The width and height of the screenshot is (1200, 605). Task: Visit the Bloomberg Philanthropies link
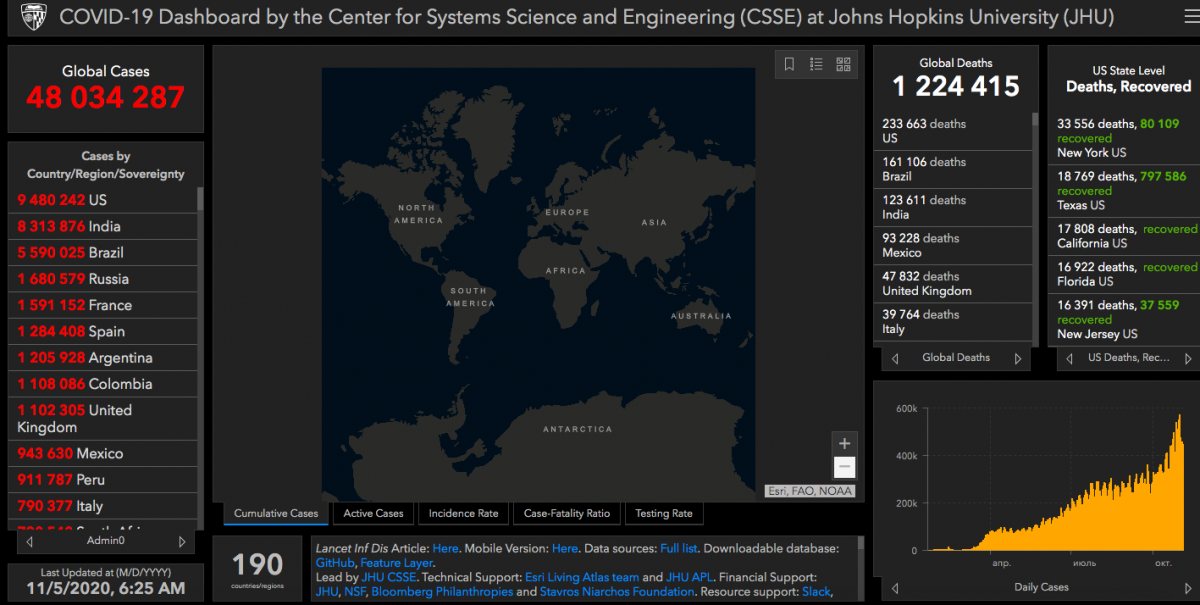[x=442, y=592]
